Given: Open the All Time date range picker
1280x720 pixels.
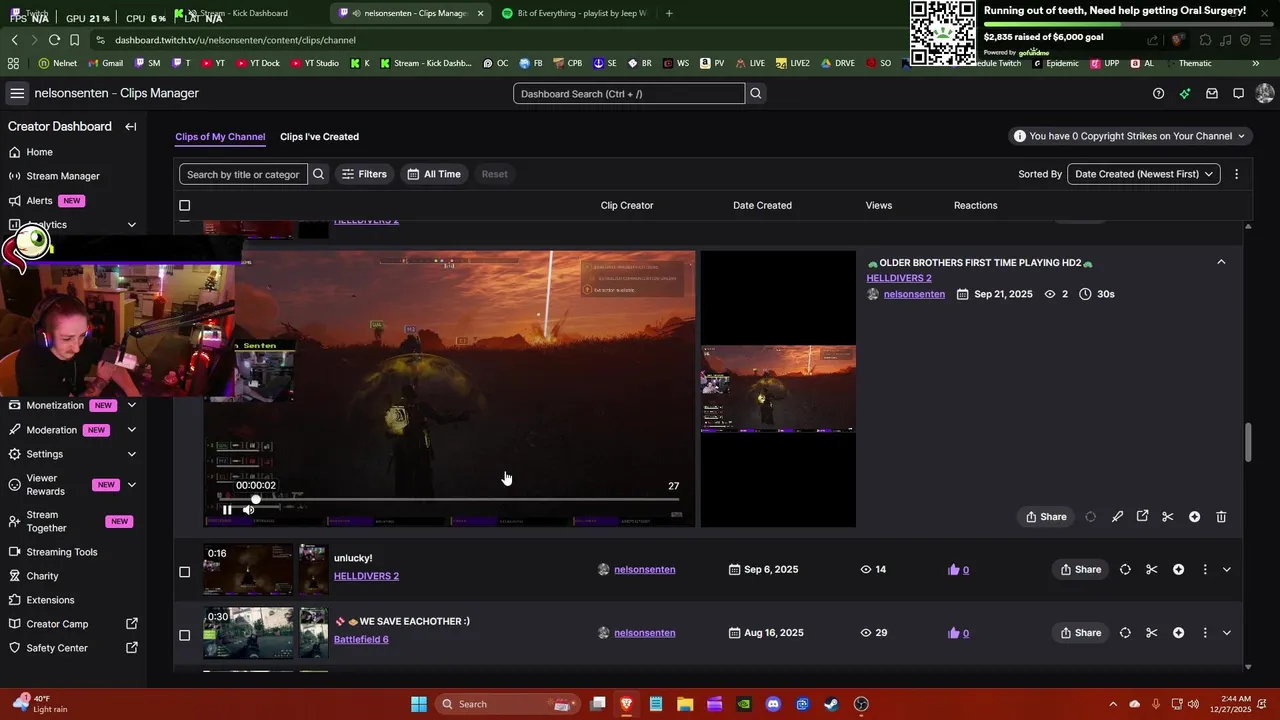Looking at the screenshot, I should coord(434,174).
